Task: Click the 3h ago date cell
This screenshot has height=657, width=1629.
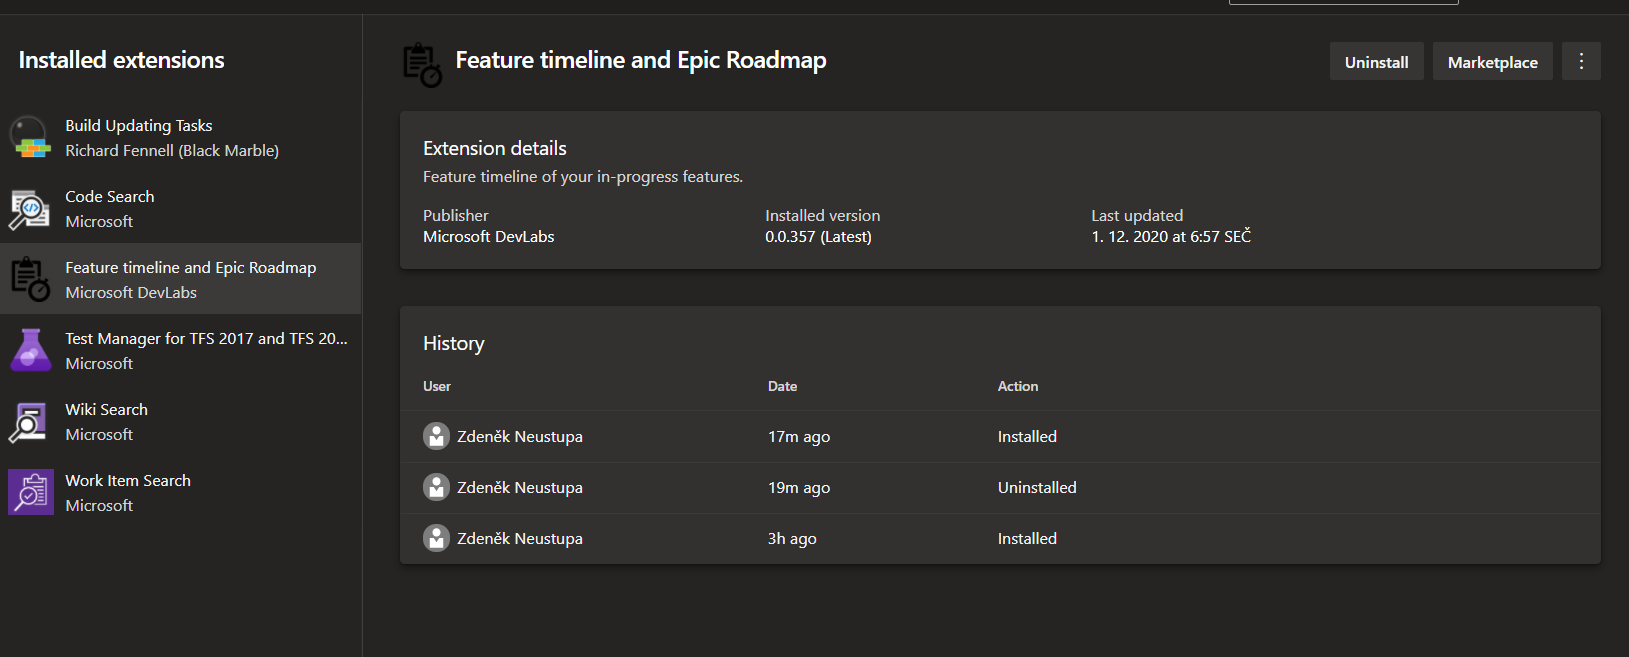Action: coord(792,539)
